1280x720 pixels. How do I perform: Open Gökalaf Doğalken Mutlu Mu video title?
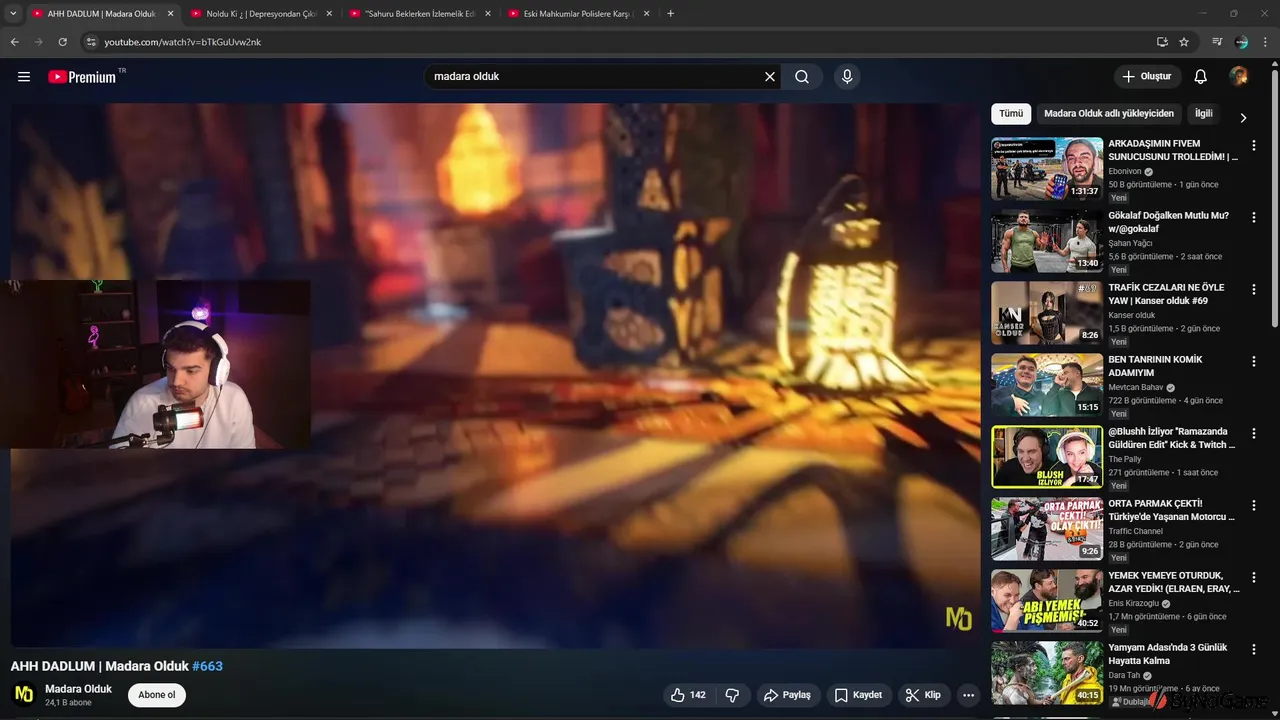[1168, 222]
